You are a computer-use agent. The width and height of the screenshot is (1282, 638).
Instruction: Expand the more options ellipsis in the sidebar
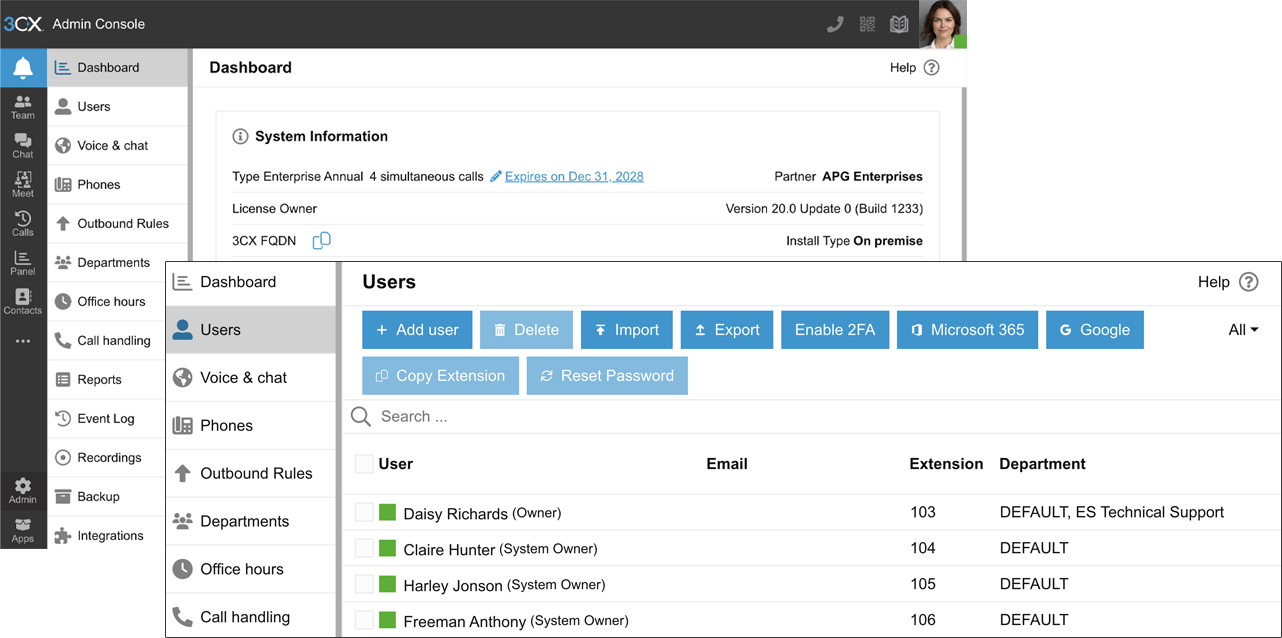[x=22, y=340]
